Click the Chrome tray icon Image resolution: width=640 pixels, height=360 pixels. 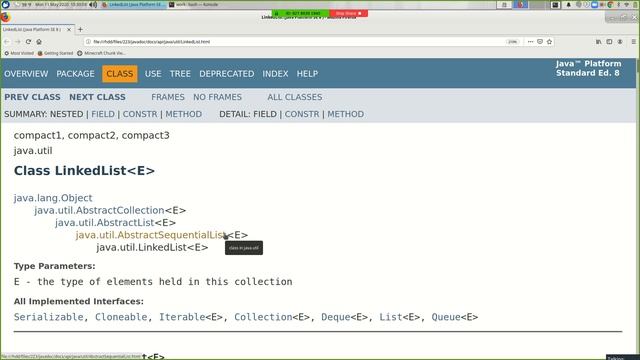coord(610,5)
